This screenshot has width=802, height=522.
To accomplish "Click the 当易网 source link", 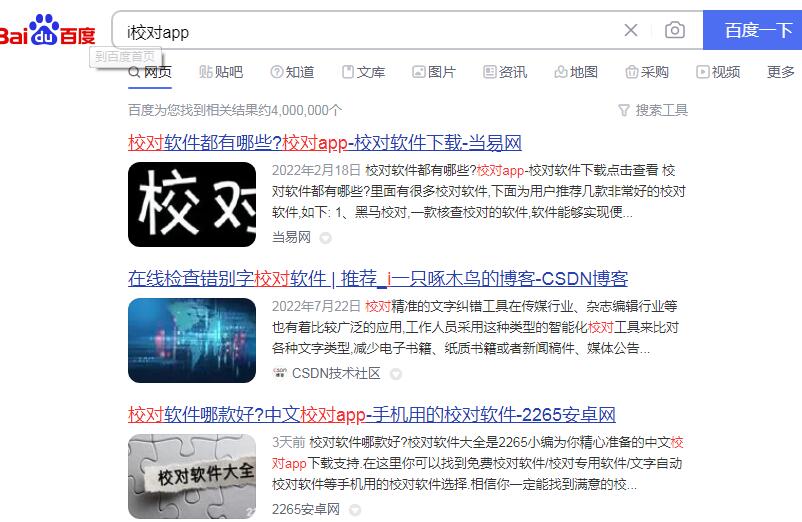I will click(x=291, y=237).
